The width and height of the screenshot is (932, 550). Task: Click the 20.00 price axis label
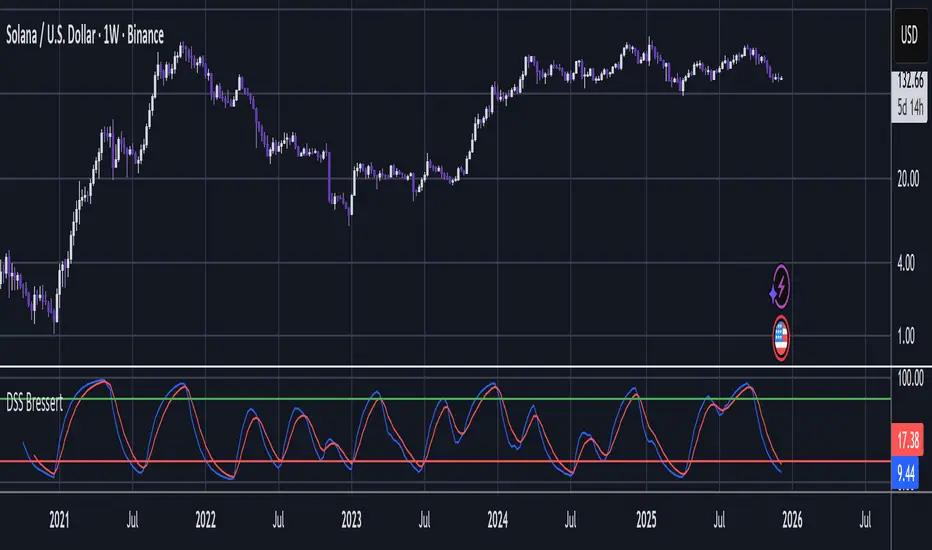coord(908,179)
